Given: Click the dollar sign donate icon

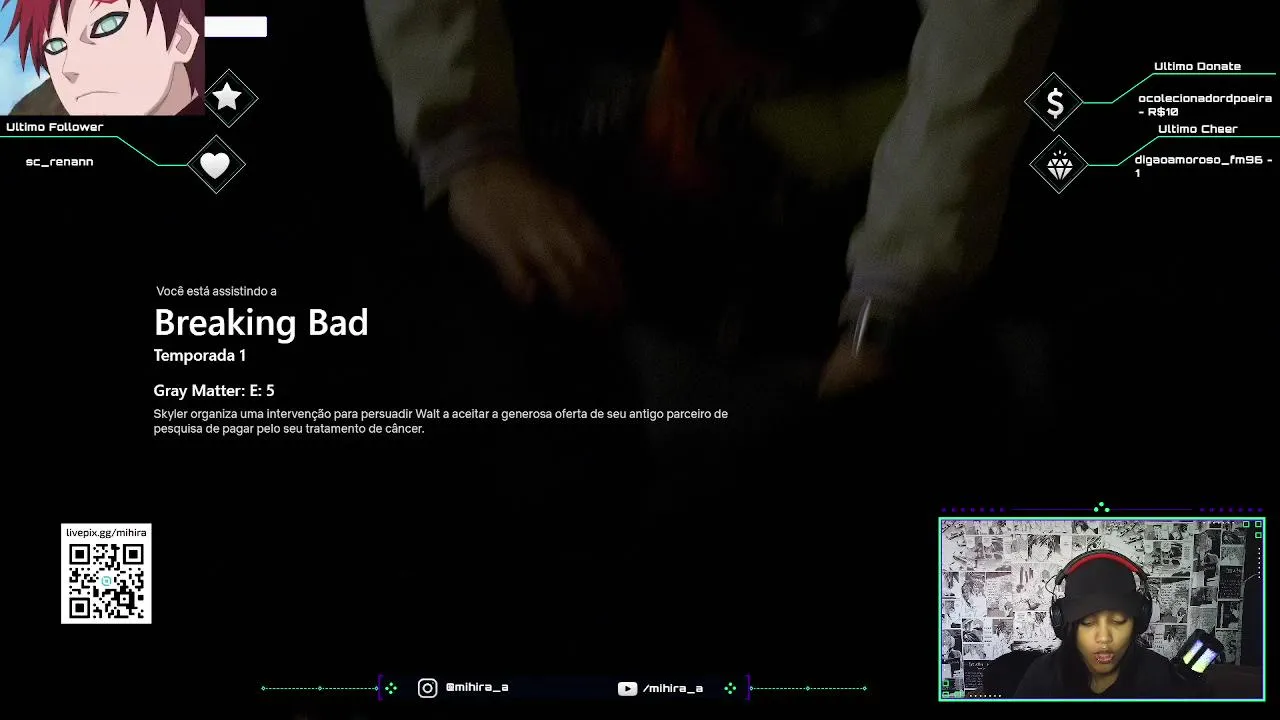Looking at the screenshot, I should point(1055,102).
